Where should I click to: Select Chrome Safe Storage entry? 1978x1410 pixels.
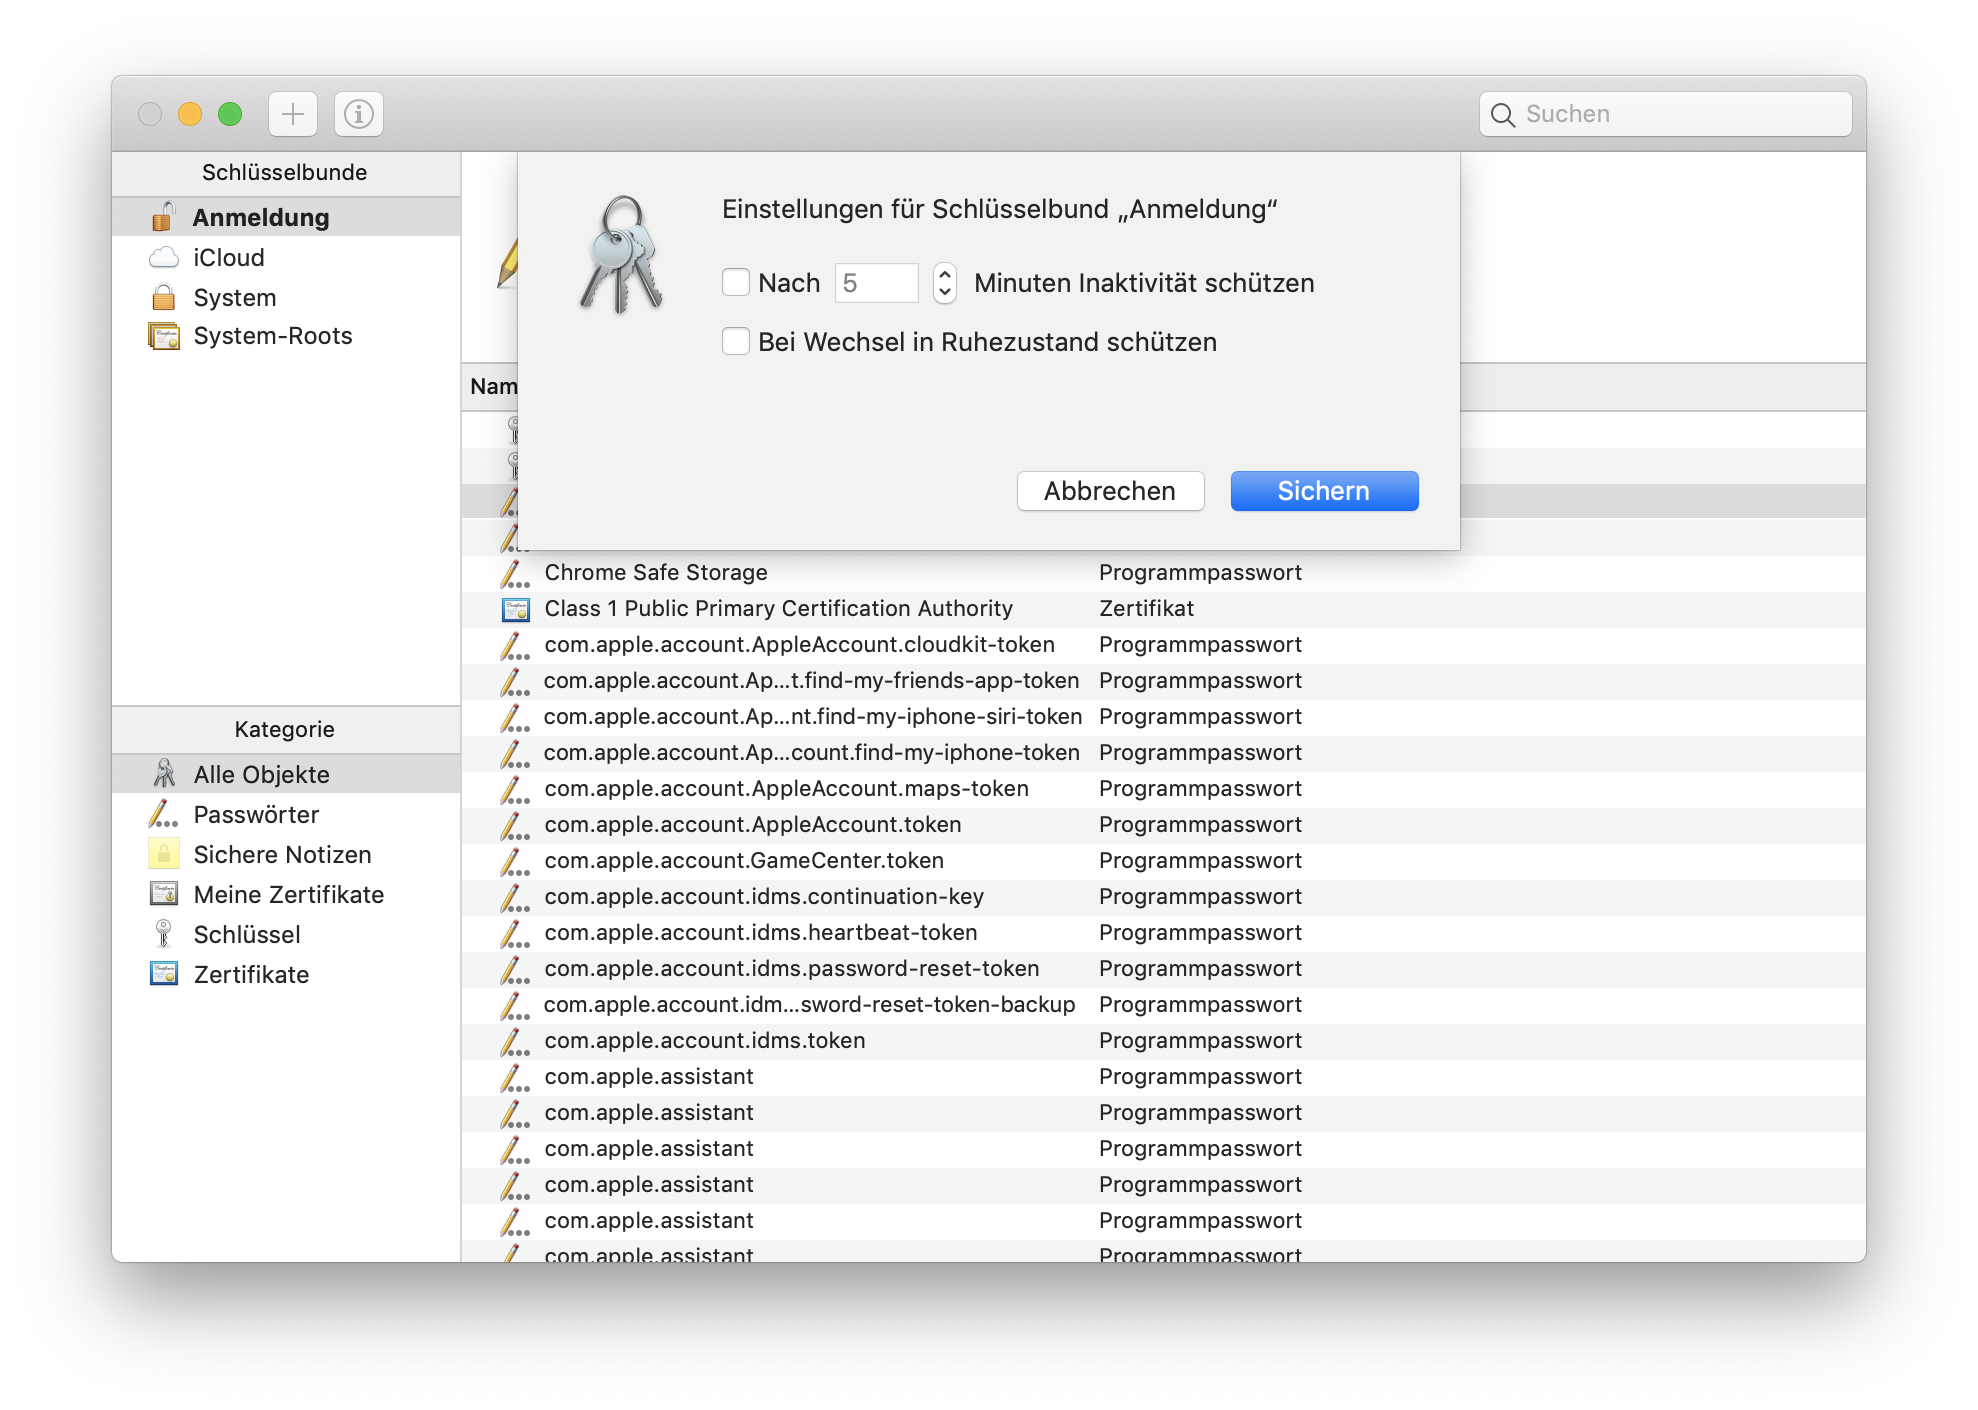[x=656, y=573]
